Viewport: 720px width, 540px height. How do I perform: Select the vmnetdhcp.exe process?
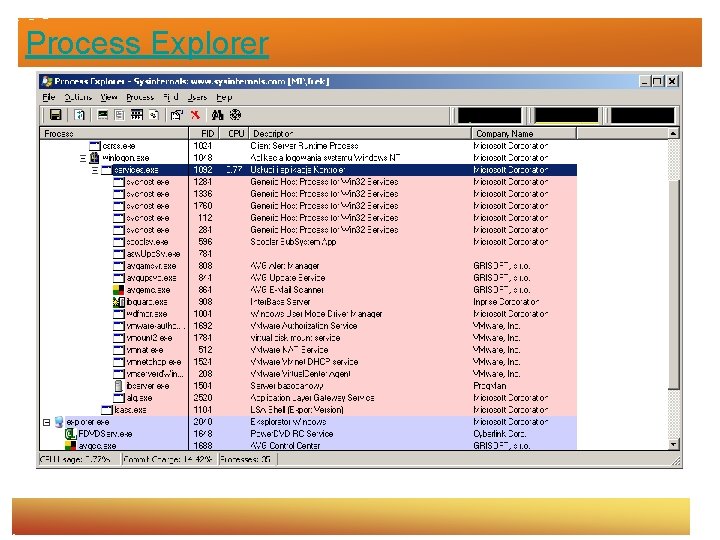pos(308,362)
